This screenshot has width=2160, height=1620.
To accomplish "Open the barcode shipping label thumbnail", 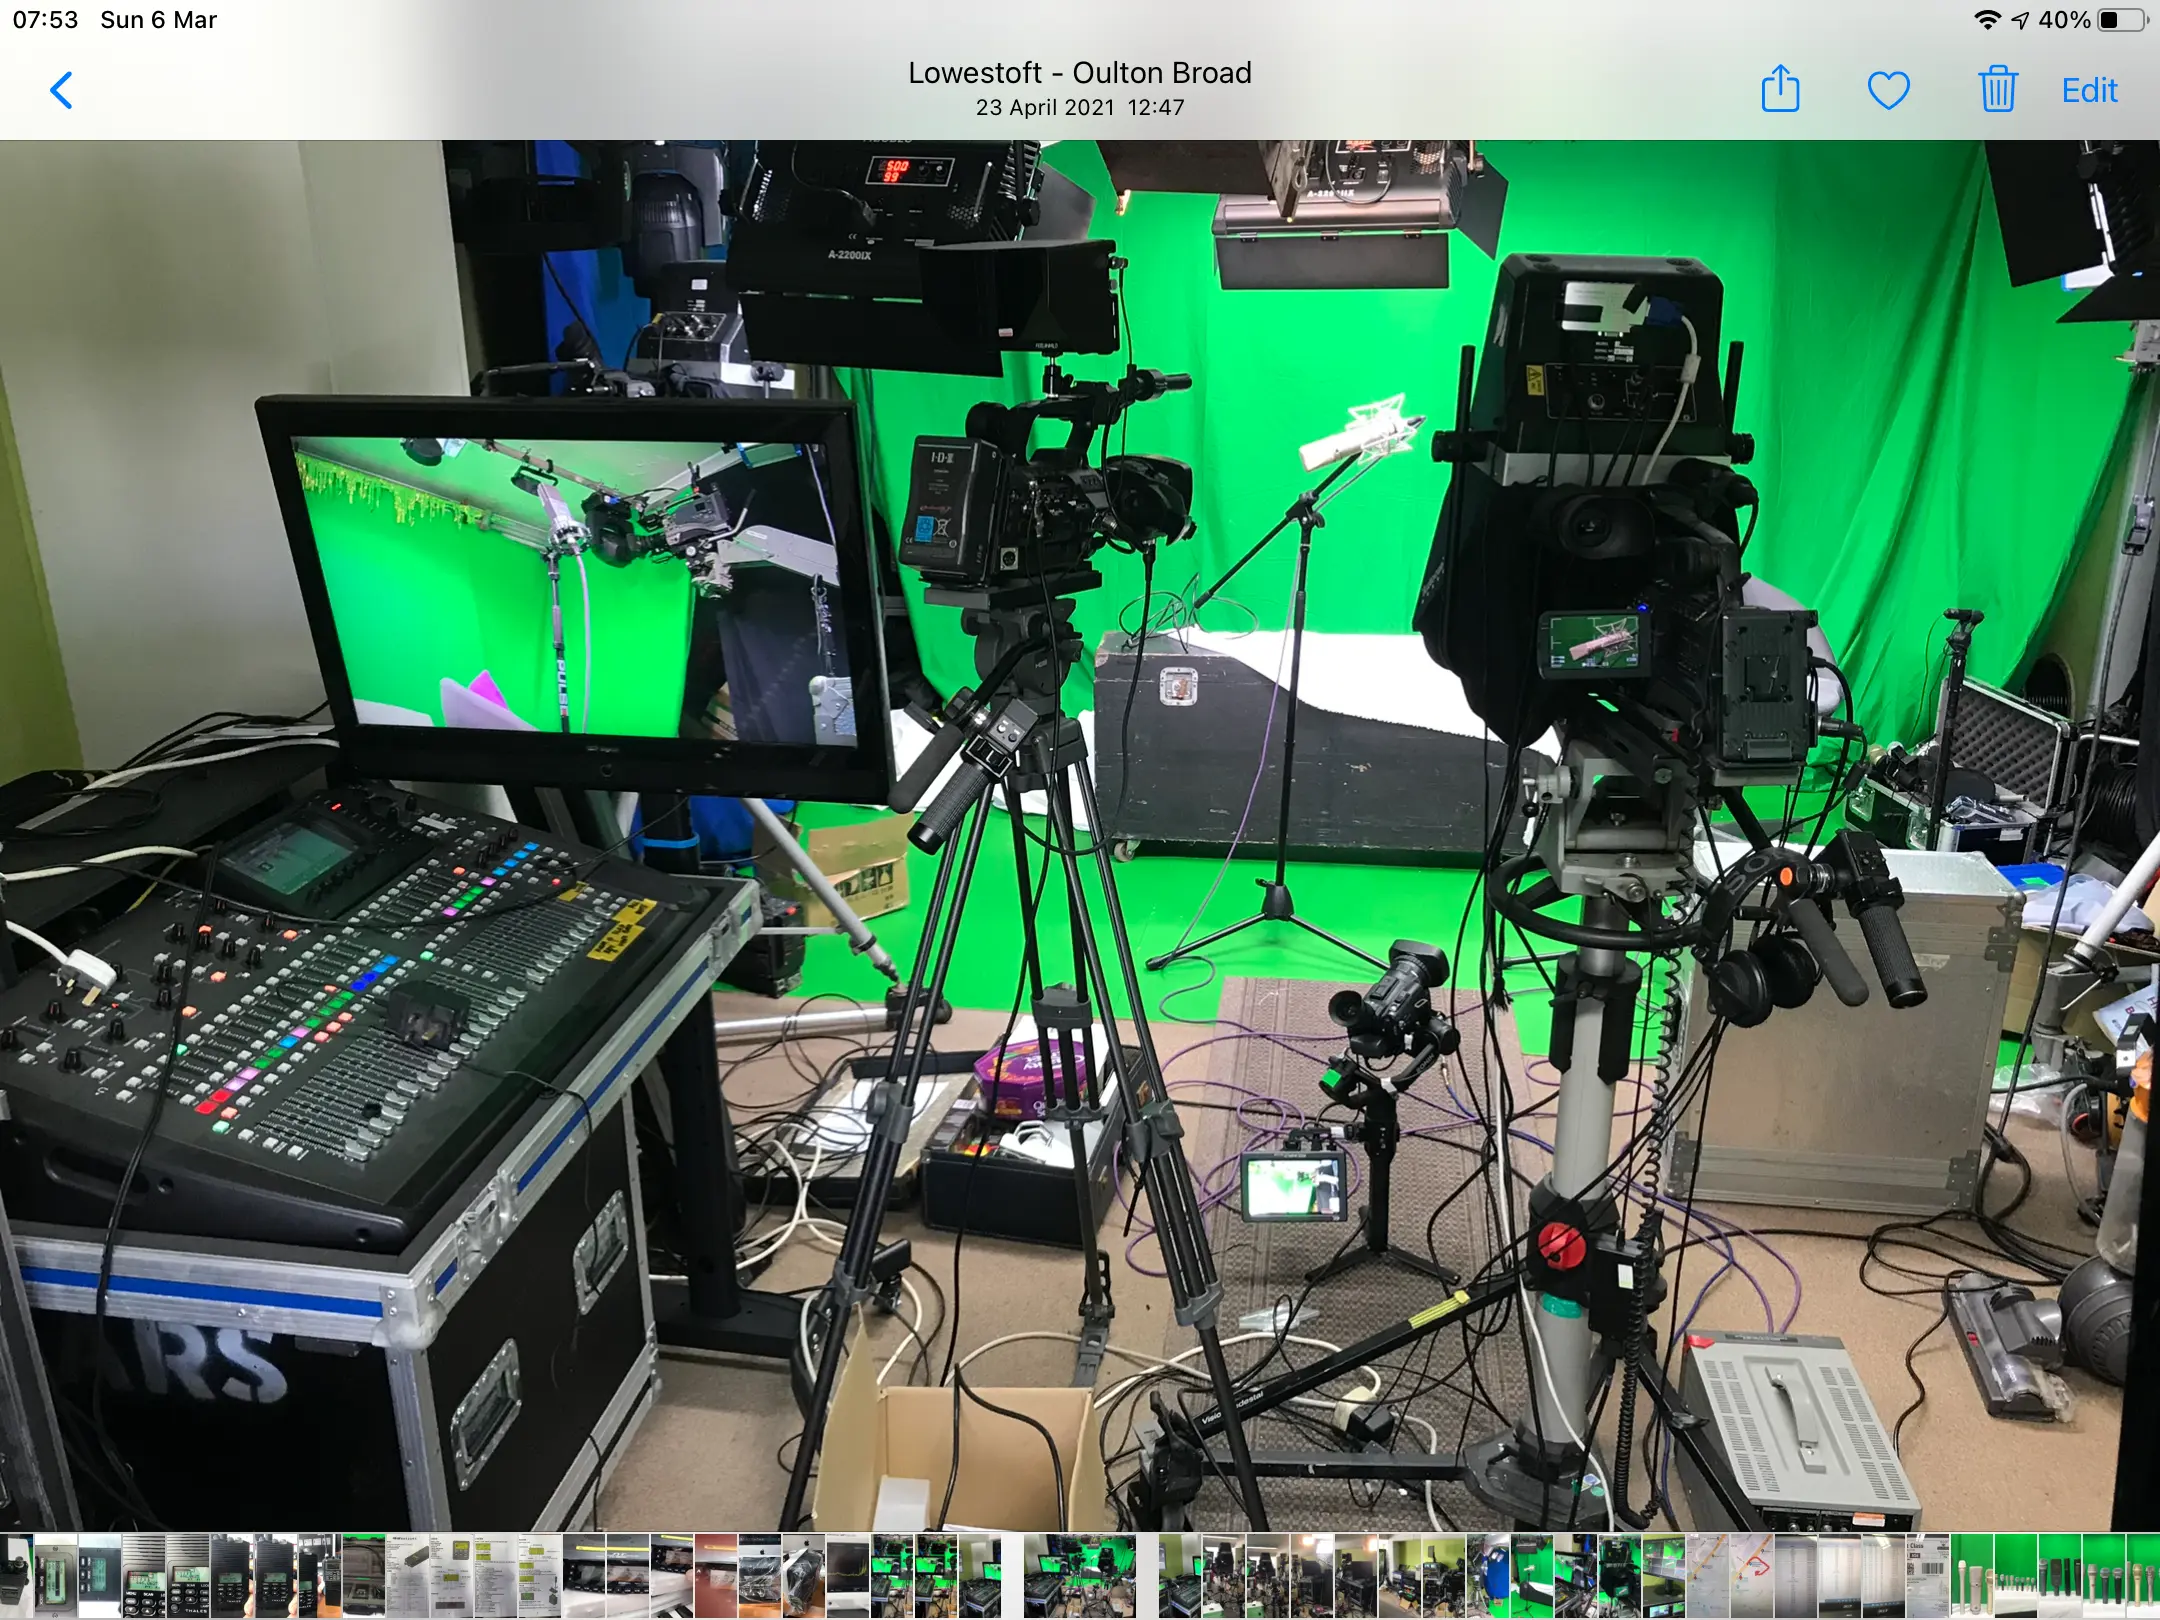I will click(x=1927, y=1576).
